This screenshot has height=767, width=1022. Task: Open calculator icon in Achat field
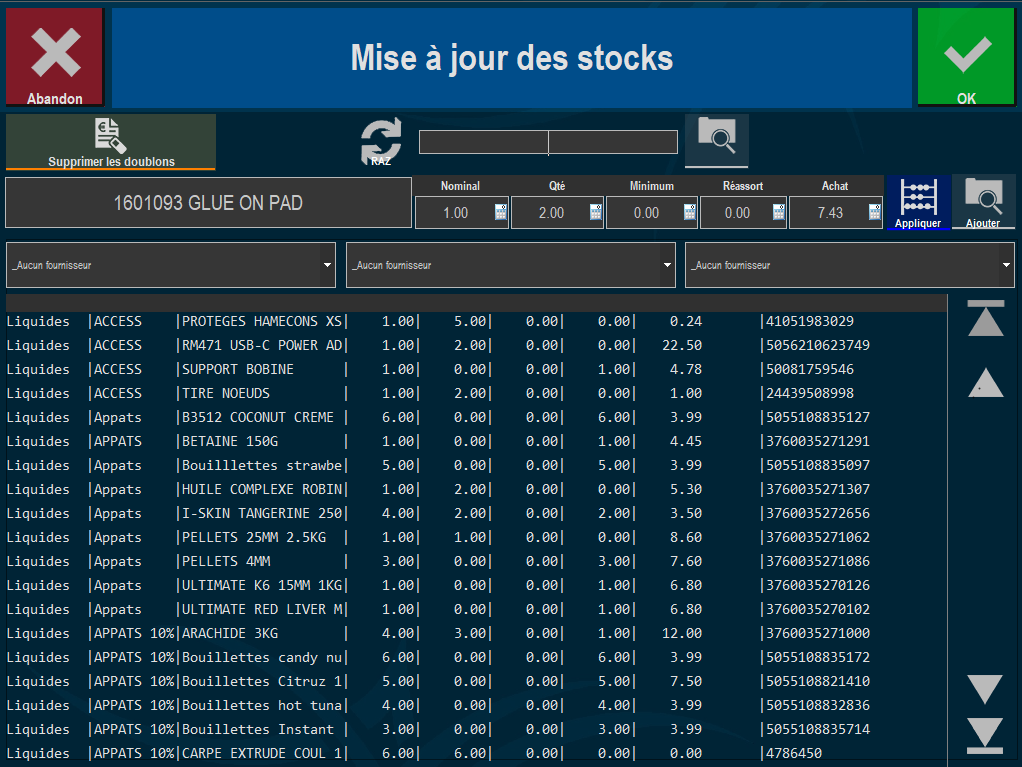875,212
